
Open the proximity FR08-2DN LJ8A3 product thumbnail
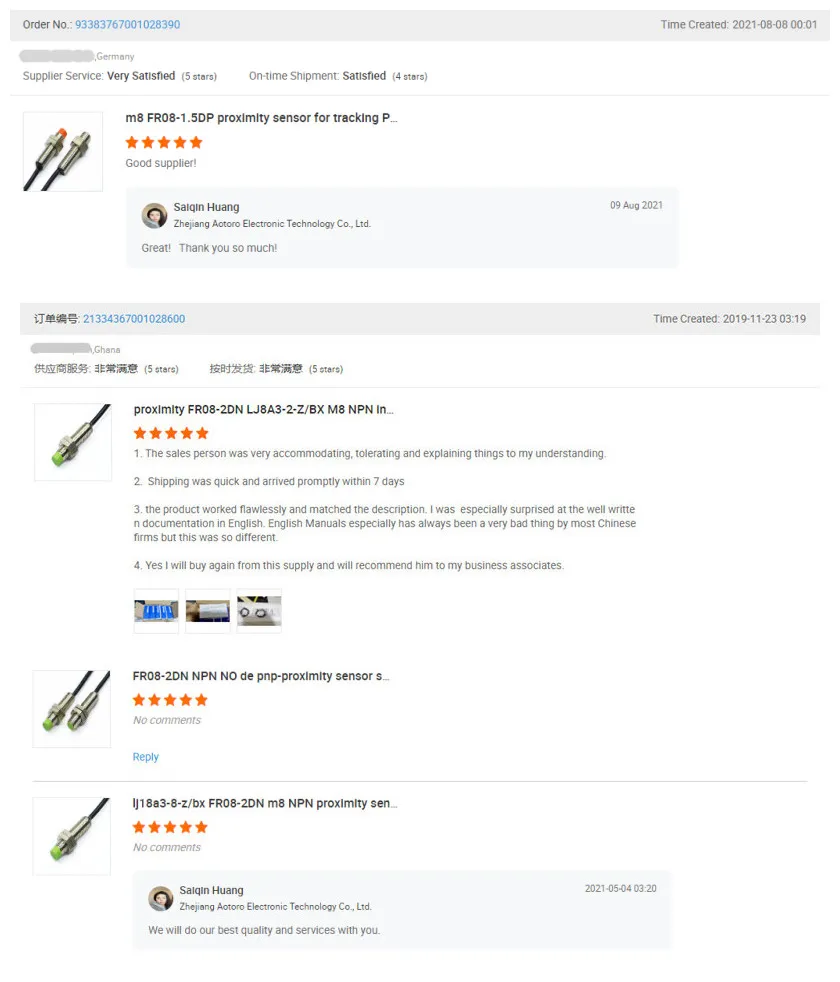(73, 442)
